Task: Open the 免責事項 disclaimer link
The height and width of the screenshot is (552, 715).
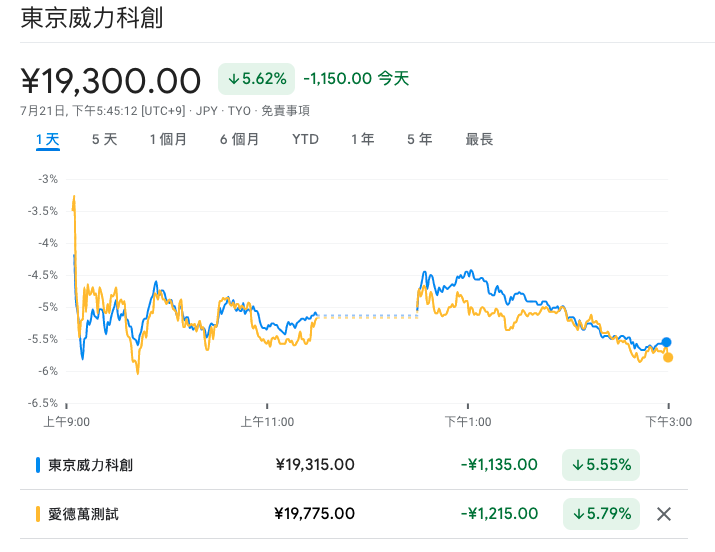Action: 285,111
